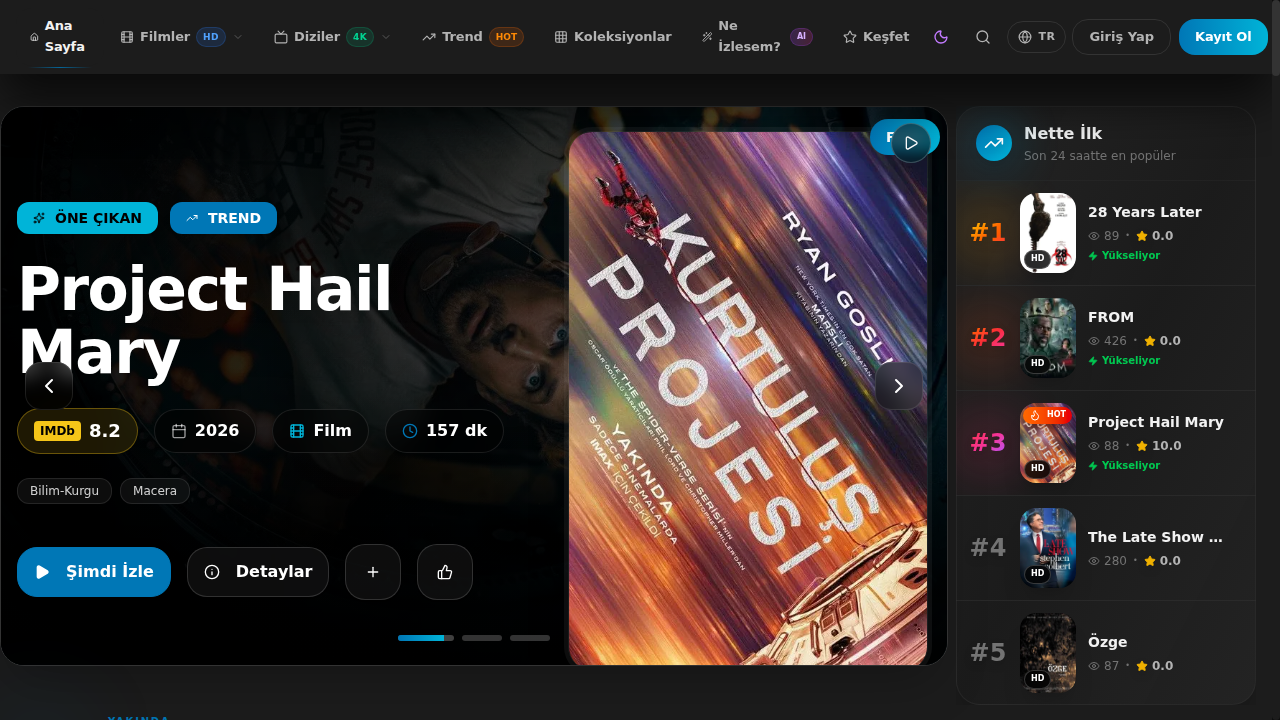Like the film with the thumbs-up icon
Viewport: 1280px width, 720px height.
coord(445,572)
